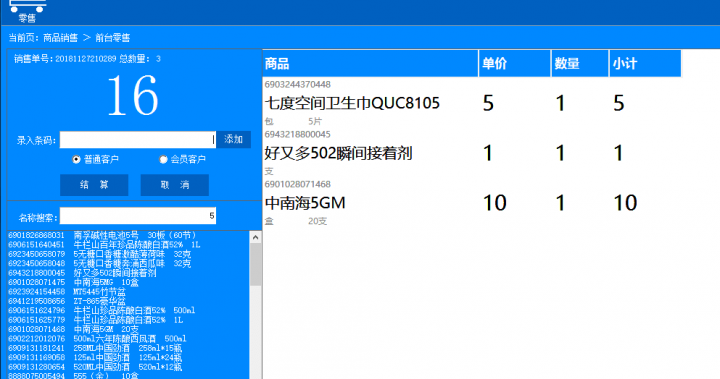Focus the 录入条码 barcode input field
Image resolution: width=720 pixels, height=379 pixels.
click(x=138, y=140)
